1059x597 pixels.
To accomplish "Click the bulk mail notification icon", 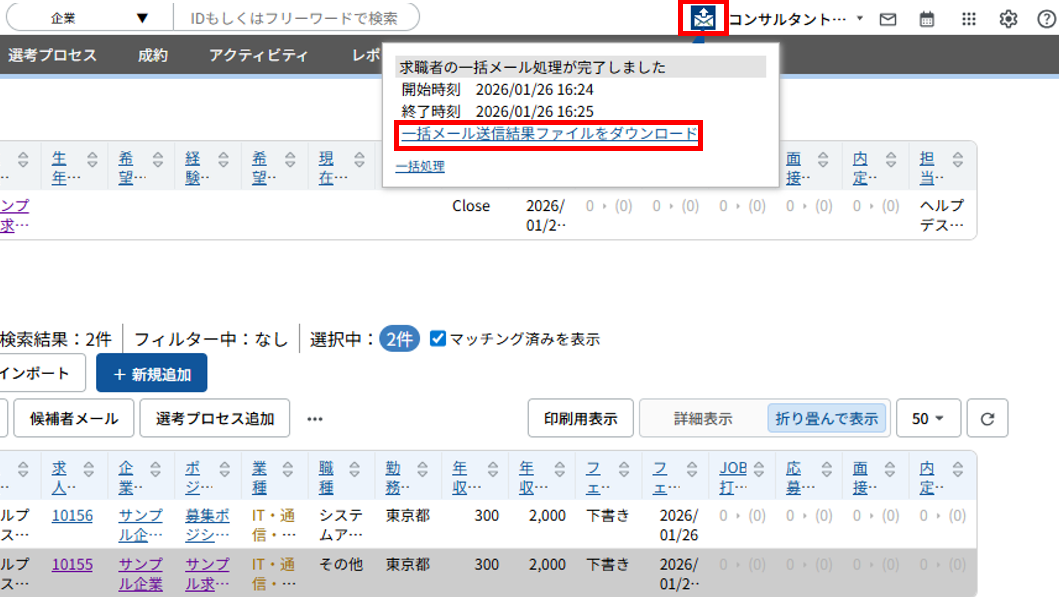I will (x=703, y=19).
